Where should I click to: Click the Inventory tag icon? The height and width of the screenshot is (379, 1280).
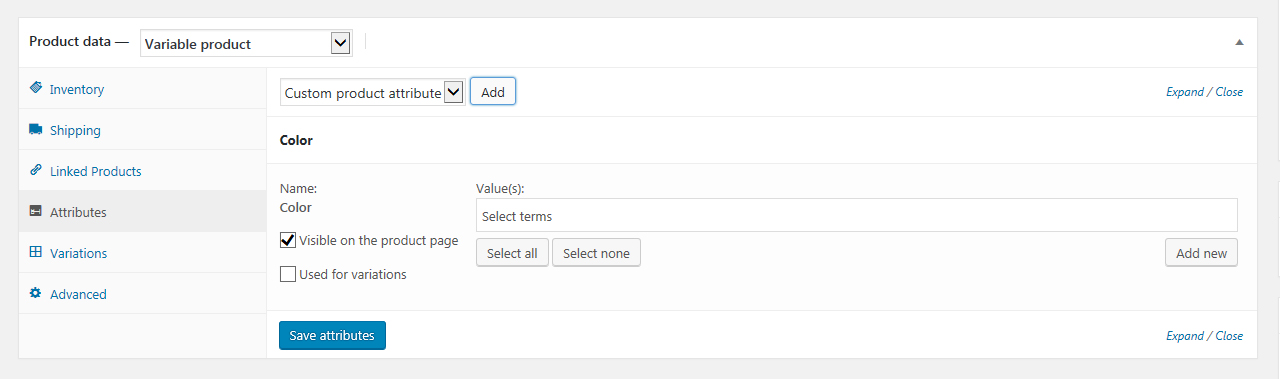(x=36, y=88)
